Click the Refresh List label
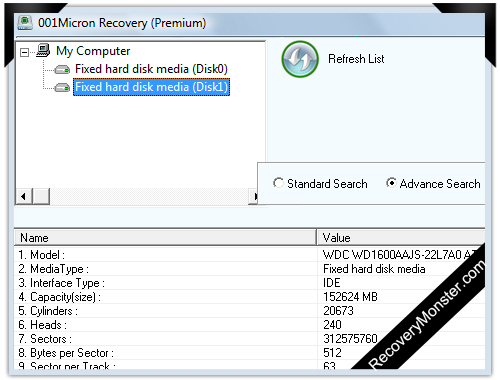 tap(356, 59)
